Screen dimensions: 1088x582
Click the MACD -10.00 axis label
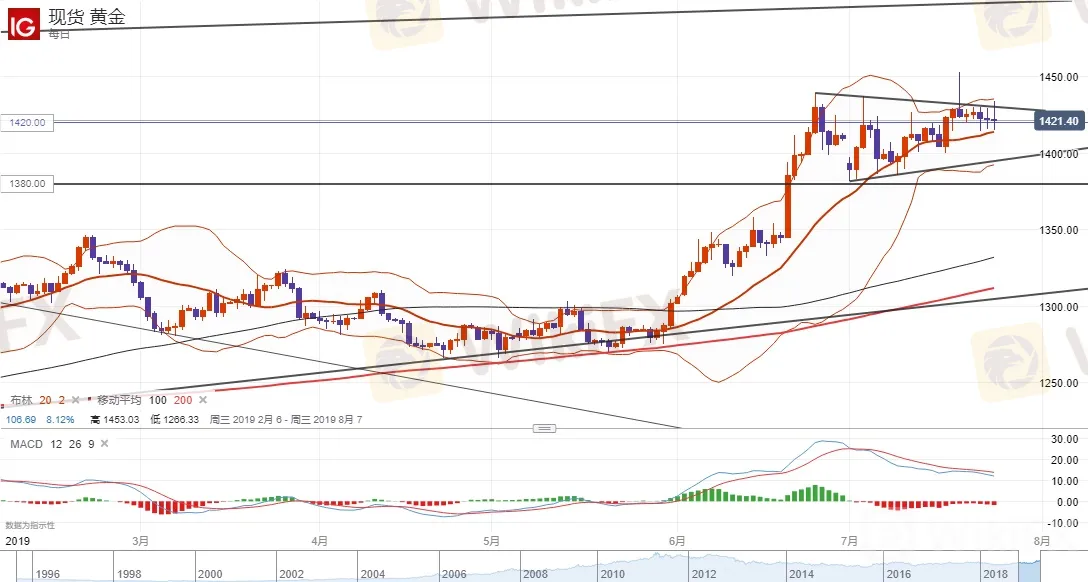click(x=1062, y=523)
